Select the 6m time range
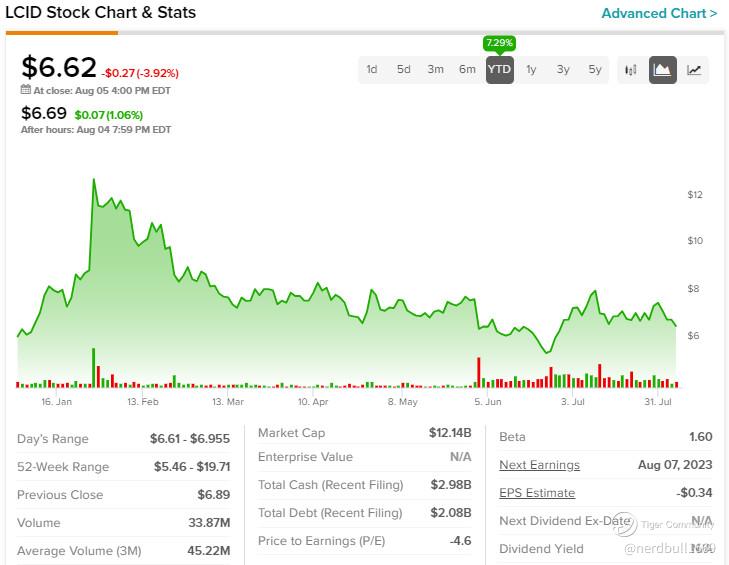Screen dimensions: 729x565 467,70
